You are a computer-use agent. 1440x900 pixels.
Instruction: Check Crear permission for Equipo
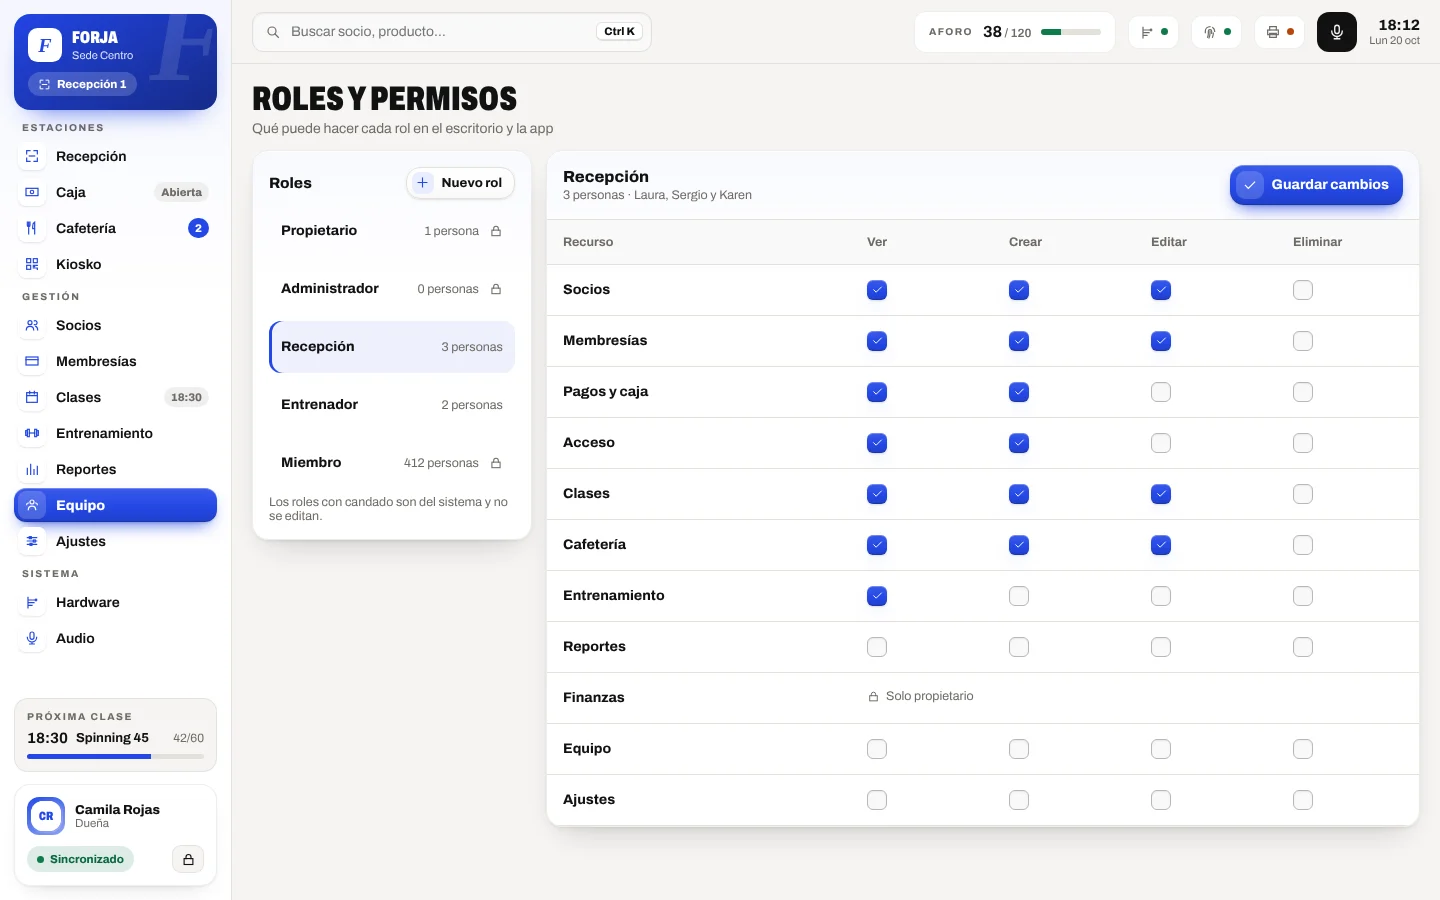[1019, 749]
